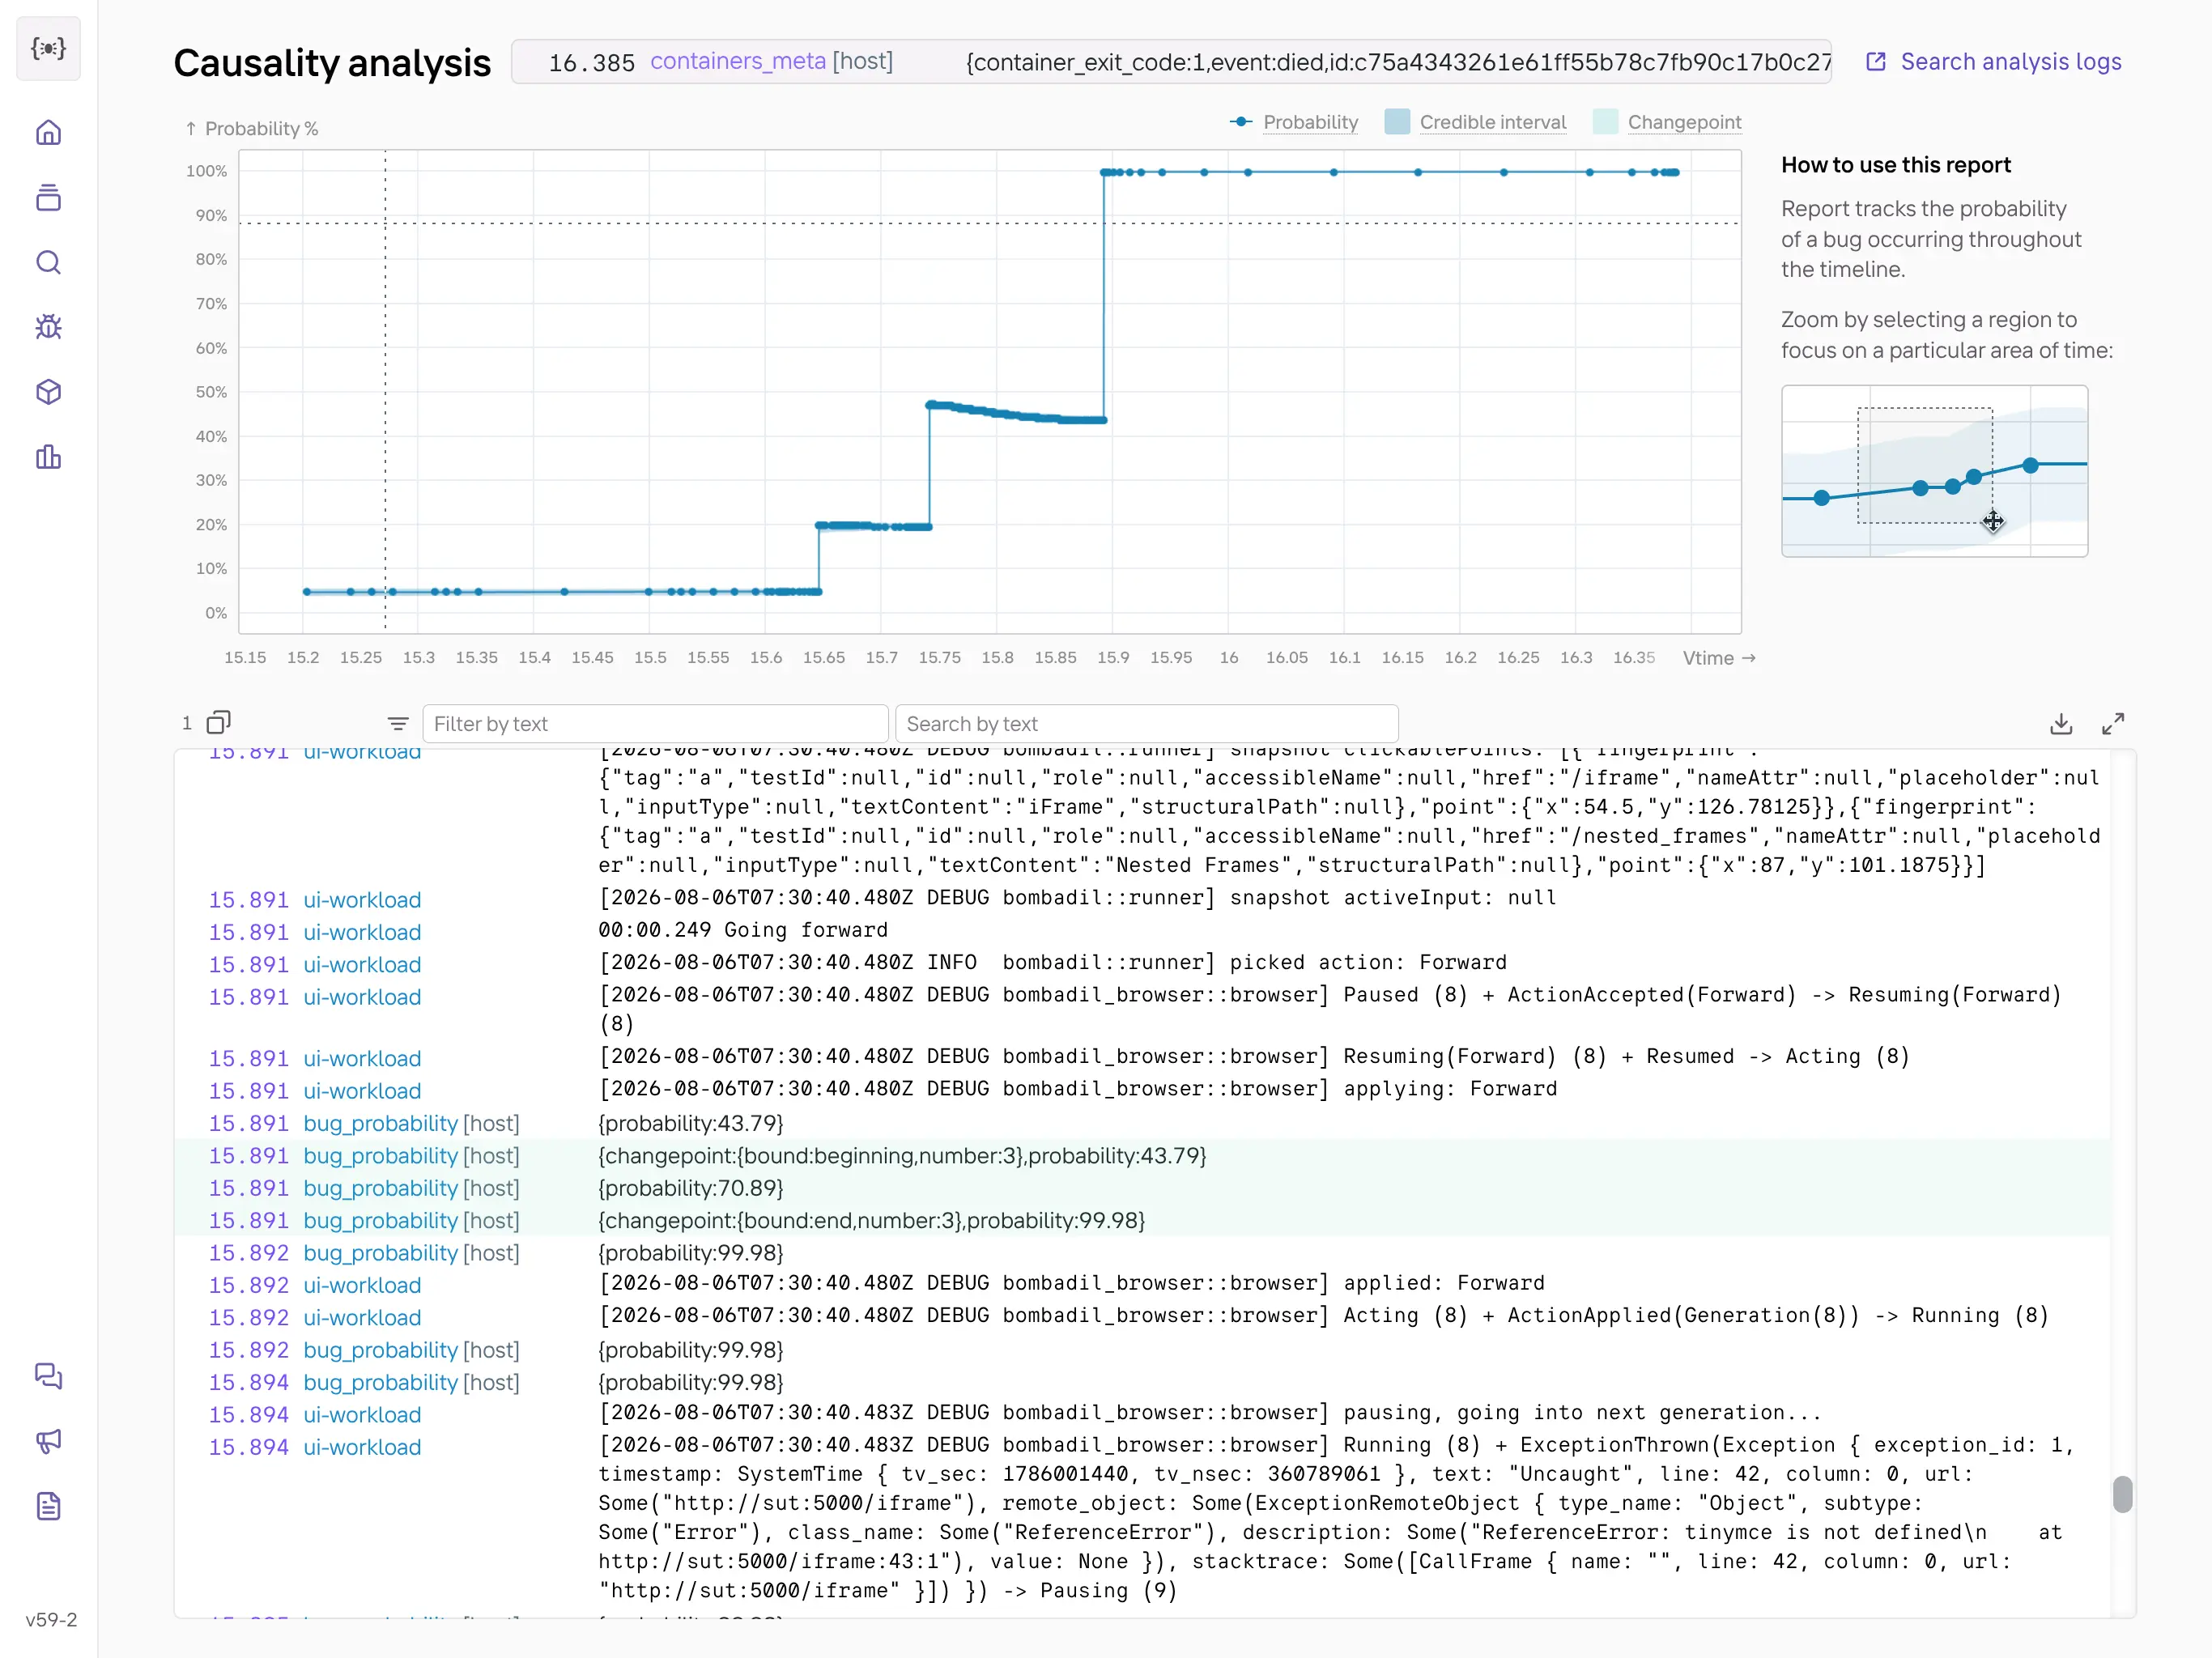Open the cube package sidebar icon
The width and height of the screenshot is (2212, 1658).
(48, 392)
